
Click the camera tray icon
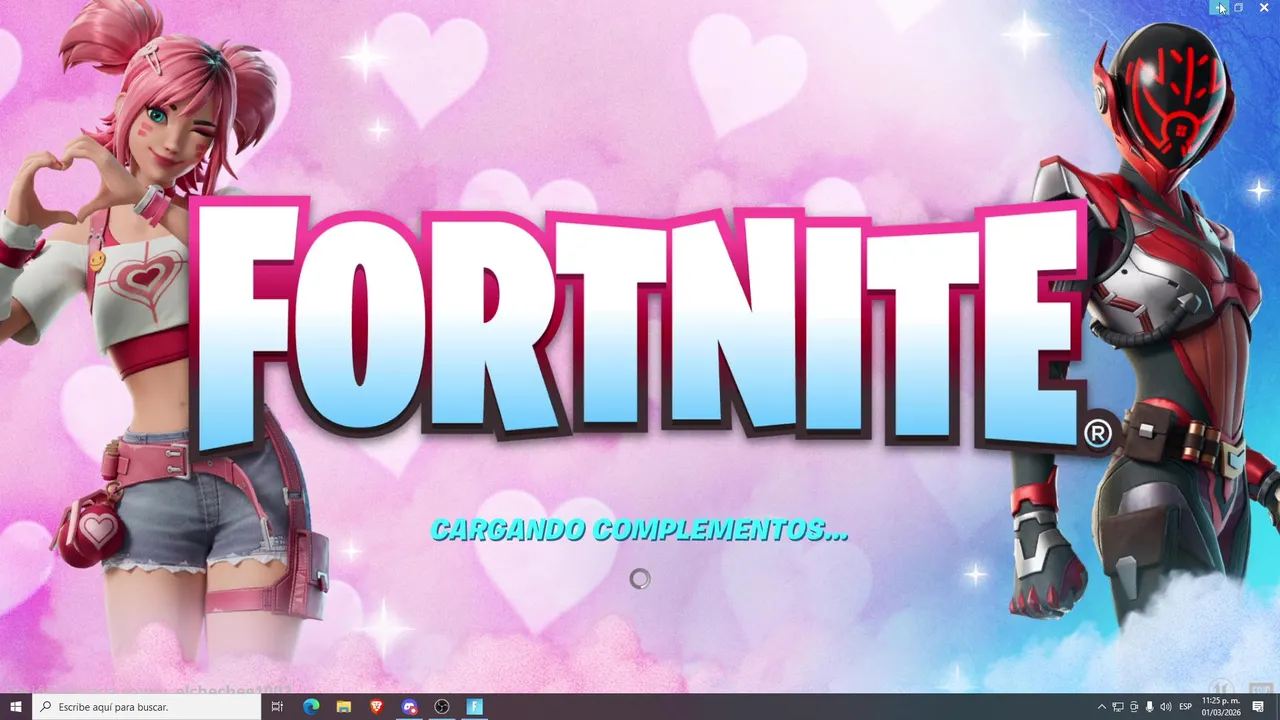tap(1134, 707)
